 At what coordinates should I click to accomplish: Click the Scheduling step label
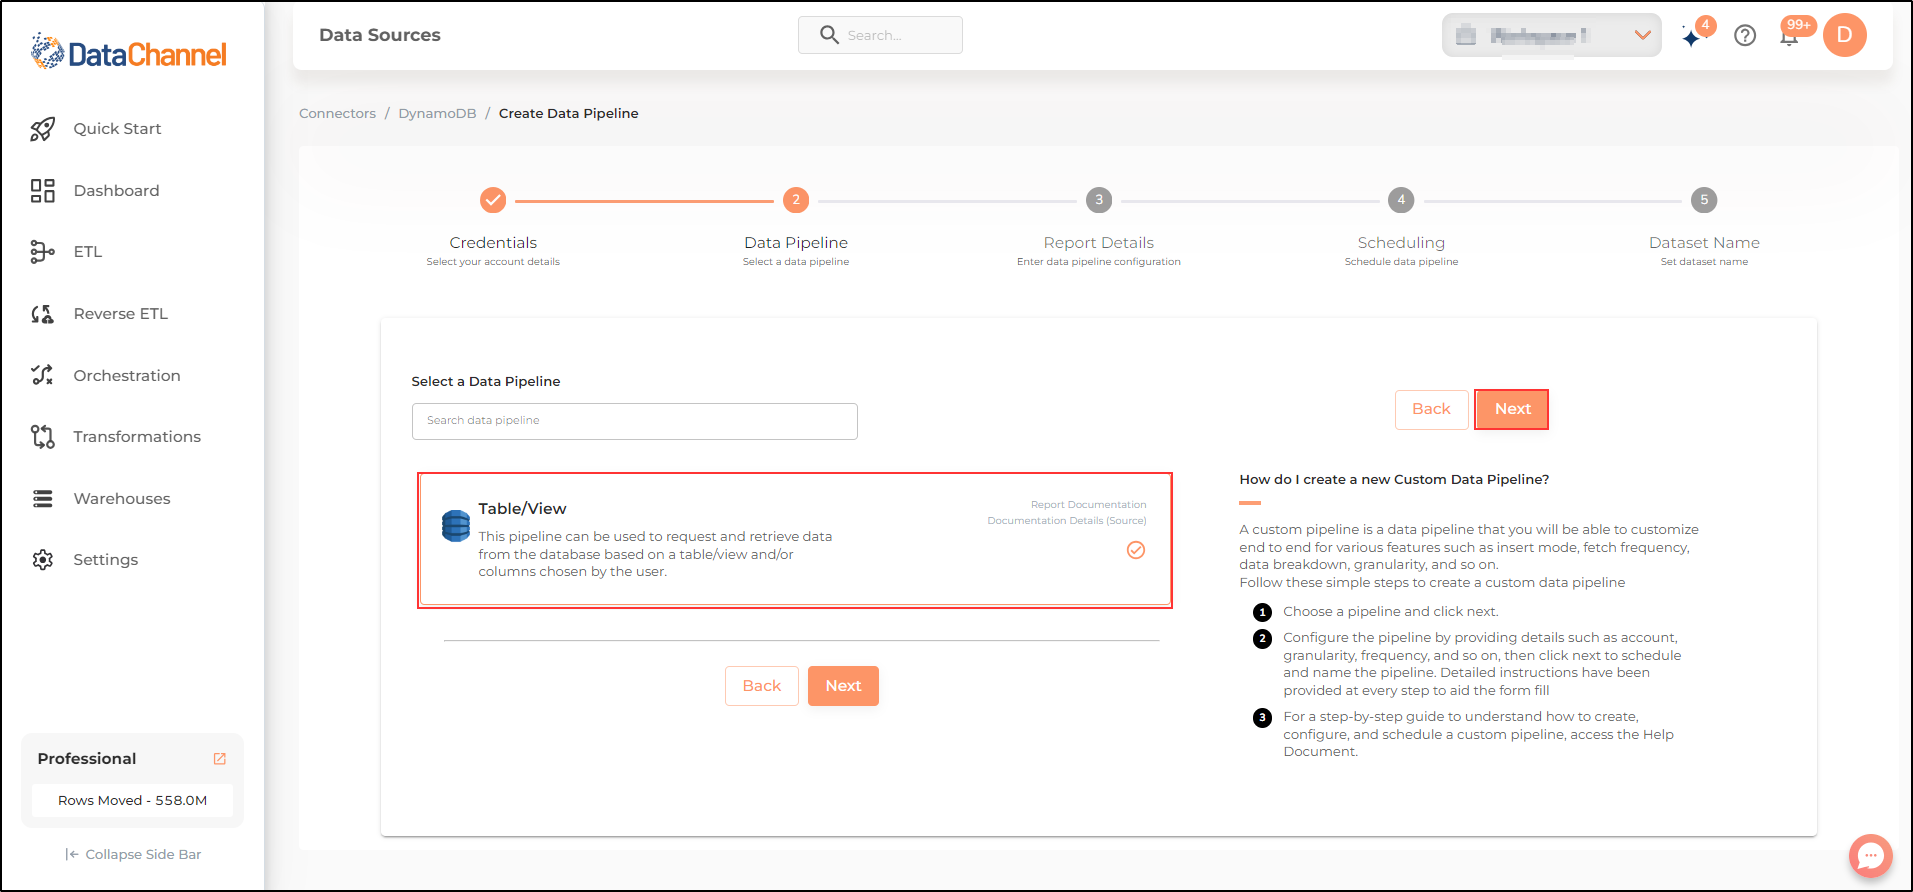[1401, 243]
